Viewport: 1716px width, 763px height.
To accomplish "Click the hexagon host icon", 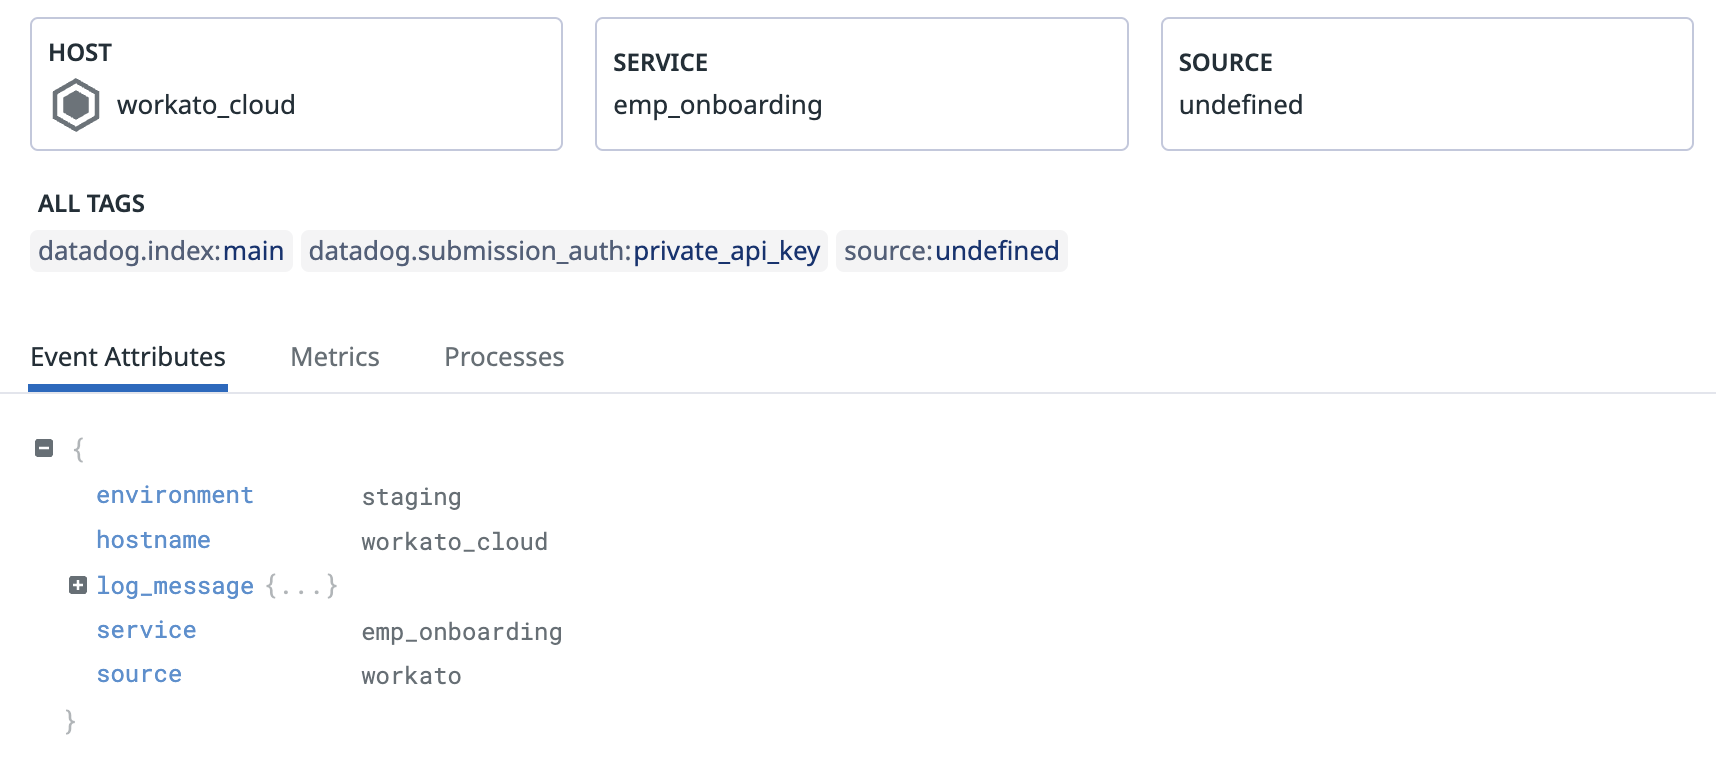I will click(x=76, y=105).
